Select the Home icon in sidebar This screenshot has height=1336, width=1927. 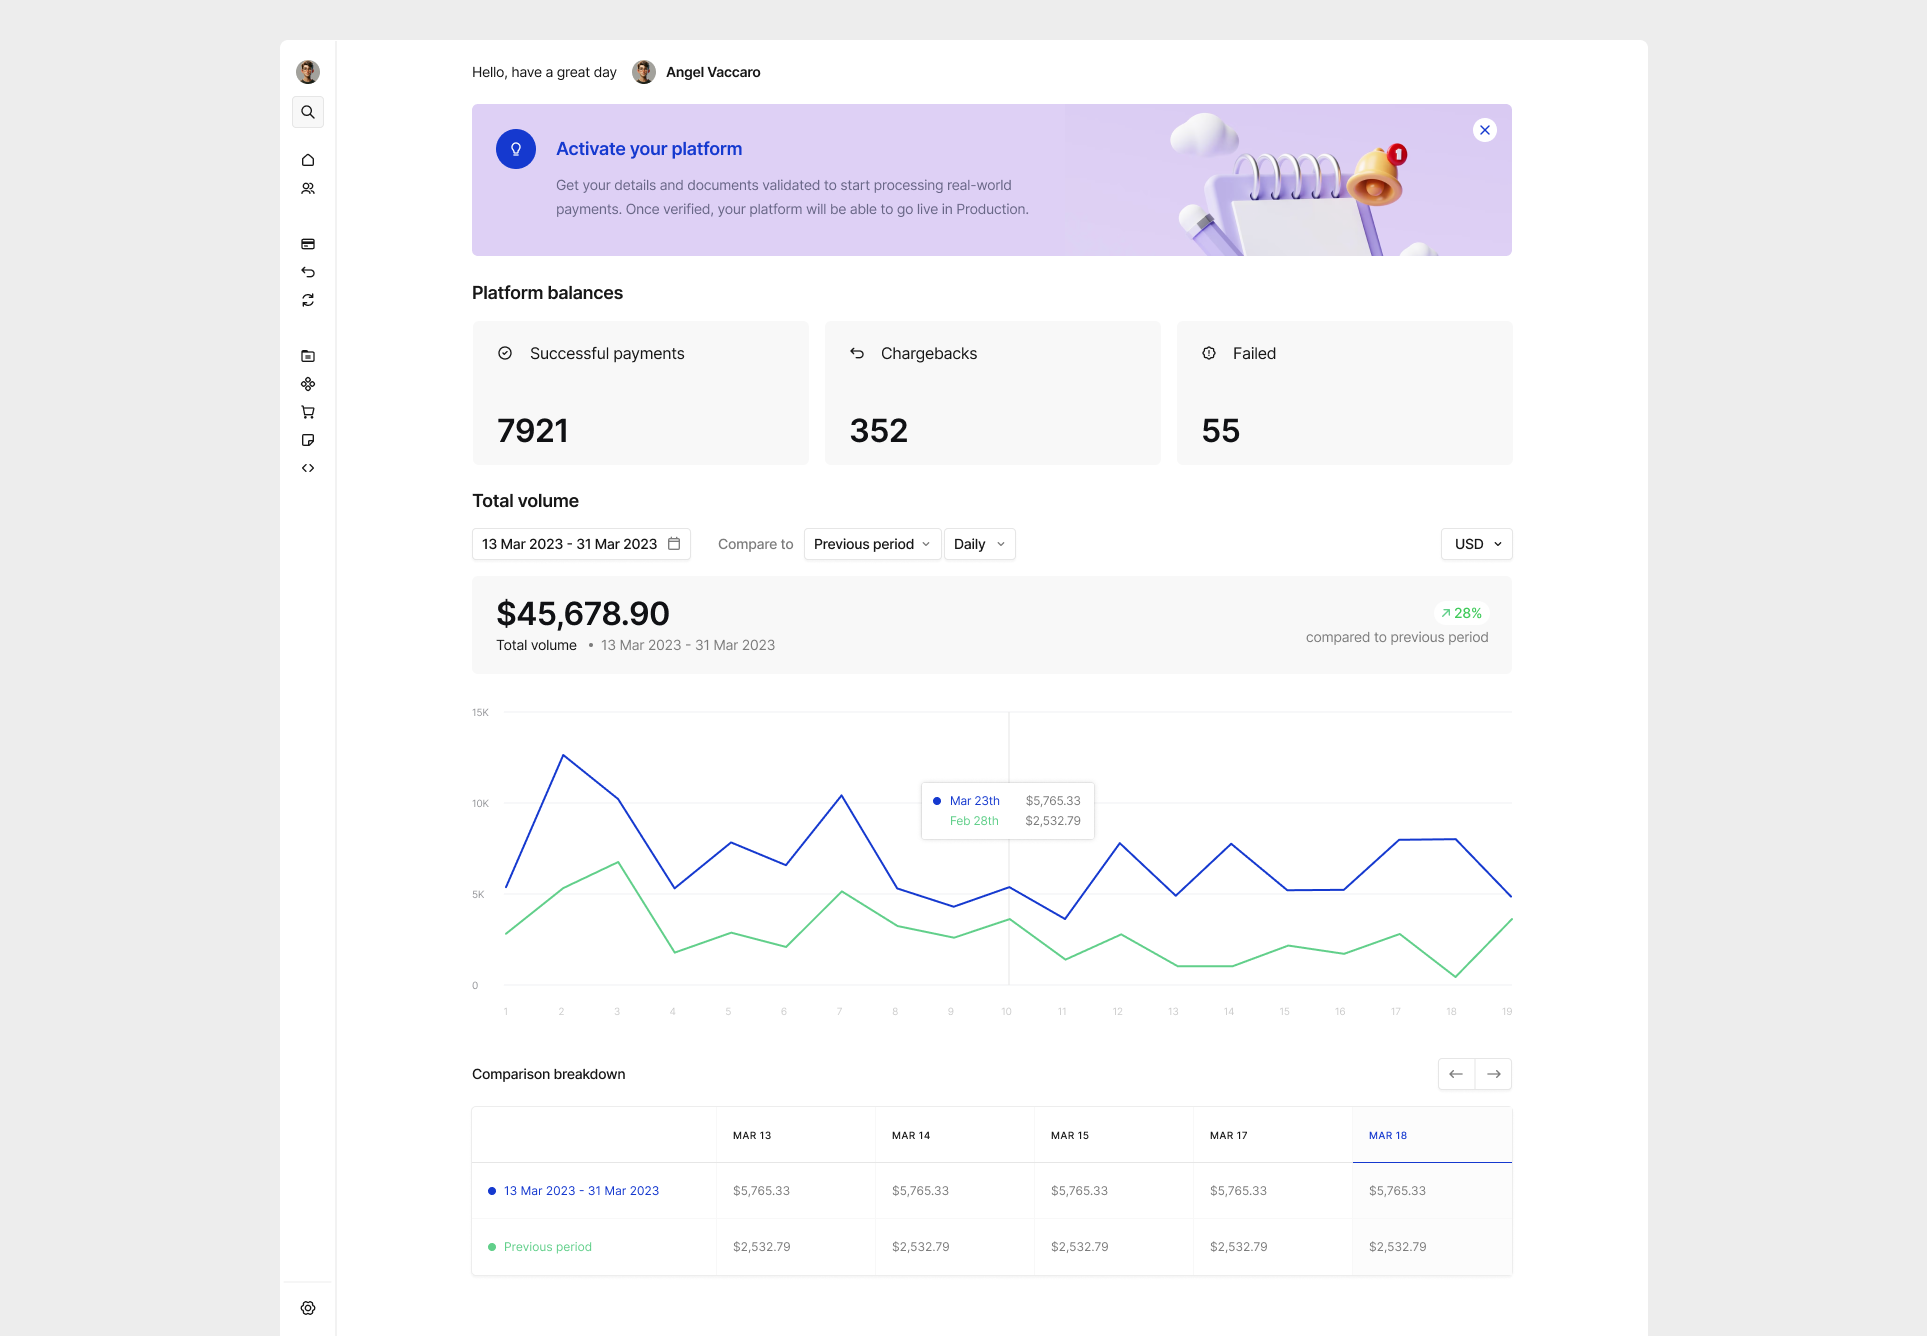click(308, 160)
